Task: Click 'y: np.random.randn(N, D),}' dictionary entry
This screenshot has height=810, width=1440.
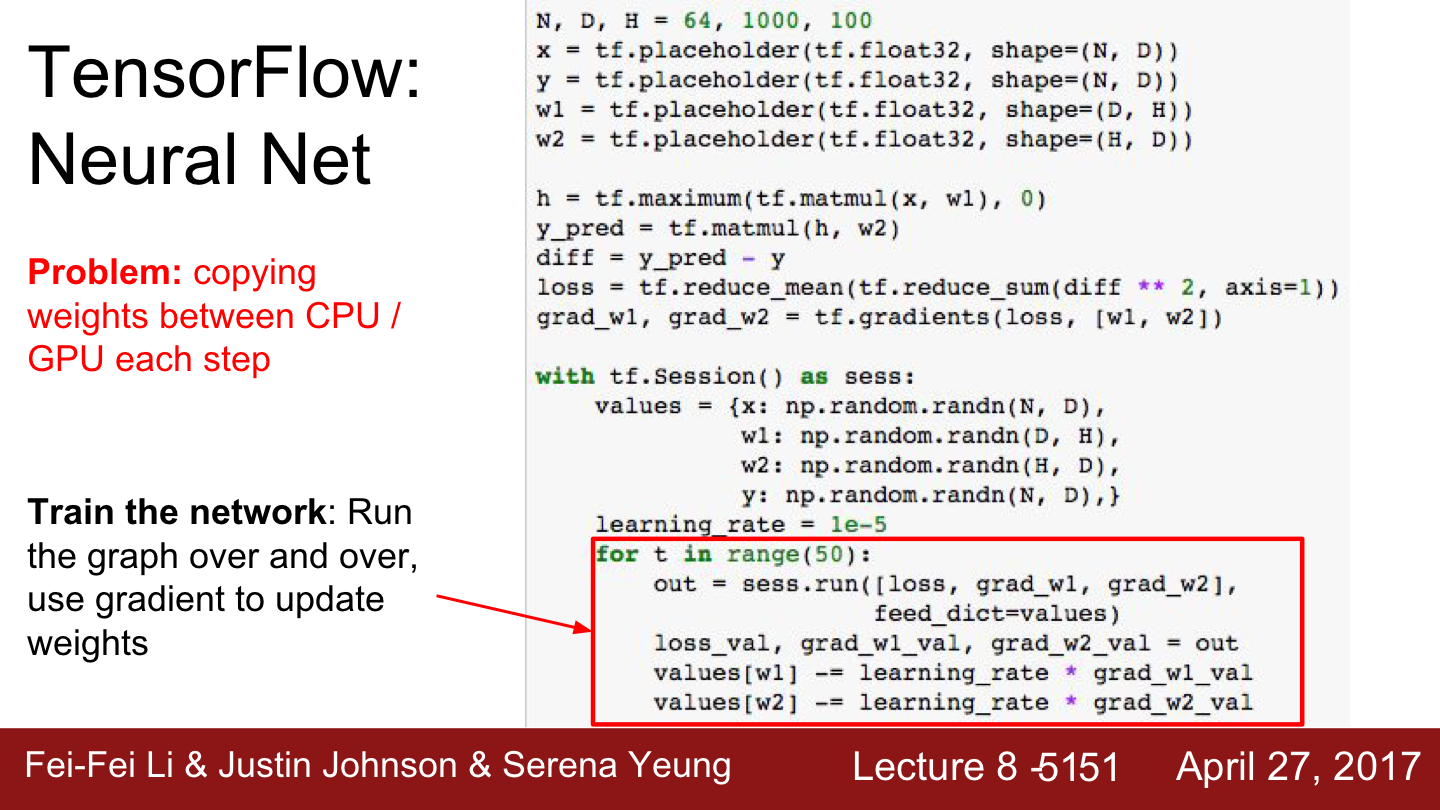Action: pyautogui.click(x=930, y=496)
